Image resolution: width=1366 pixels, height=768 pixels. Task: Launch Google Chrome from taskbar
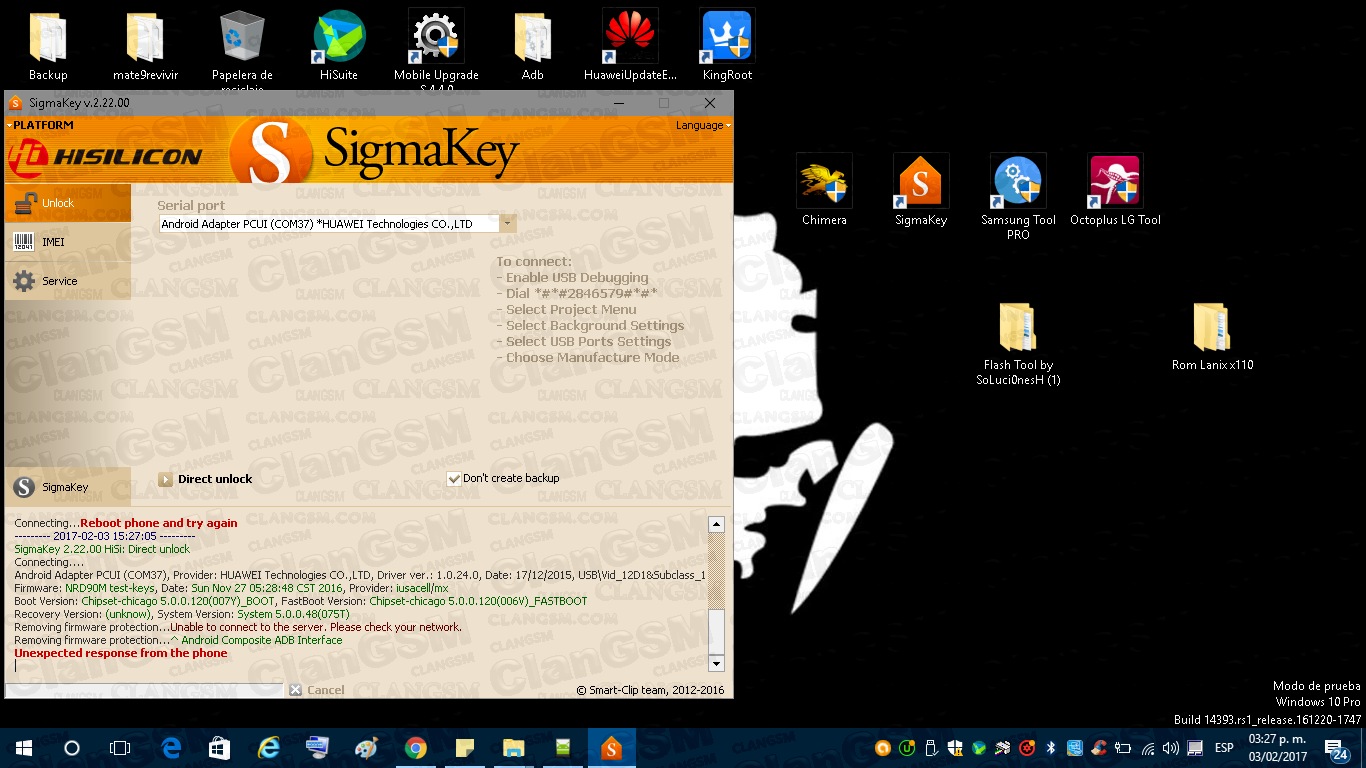(416, 748)
